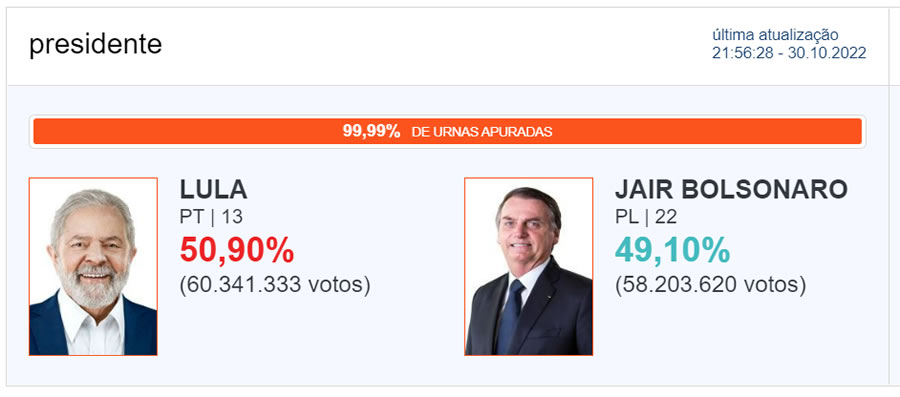The width and height of the screenshot is (900, 397).
Task: Click candidate number 13
Action: pos(231,217)
